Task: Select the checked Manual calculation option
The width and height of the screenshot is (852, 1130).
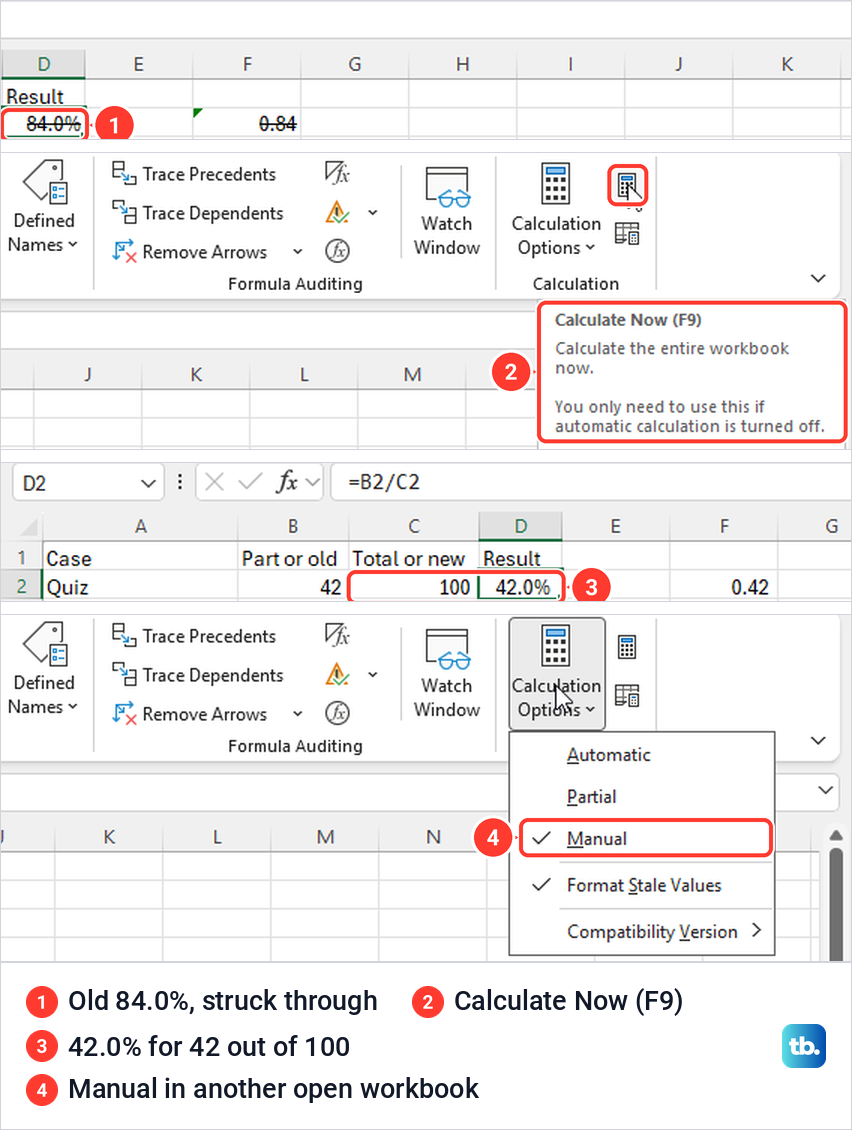Action: point(646,838)
